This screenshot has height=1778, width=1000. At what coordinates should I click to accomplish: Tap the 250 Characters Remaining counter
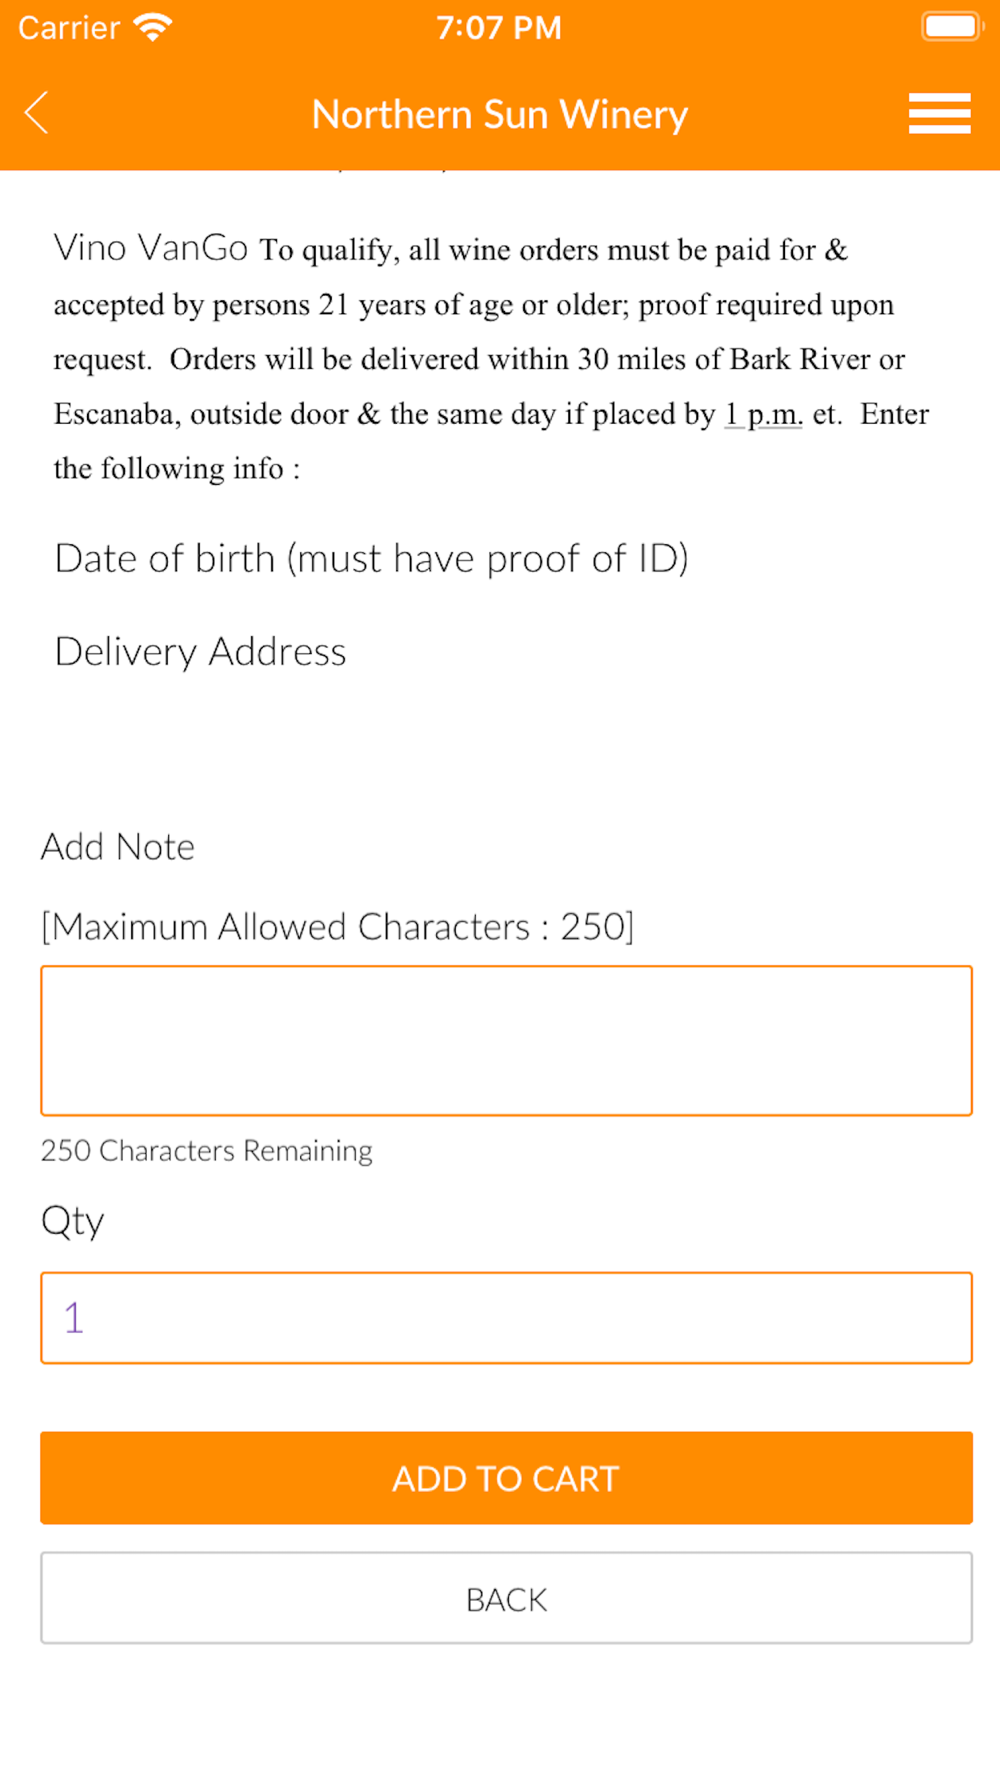(207, 1151)
